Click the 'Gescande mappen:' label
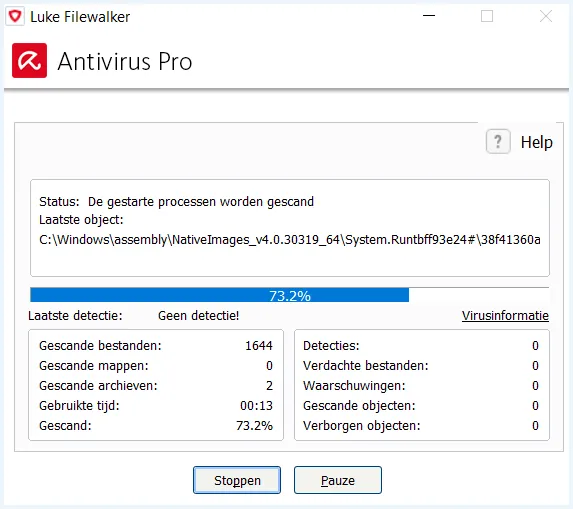This screenshot has width=573, height=509. click(94, 366)
